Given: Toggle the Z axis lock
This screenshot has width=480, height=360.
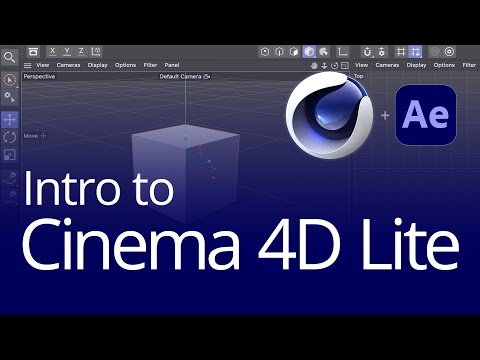Looking at the screenshot, I should point(81,51).
